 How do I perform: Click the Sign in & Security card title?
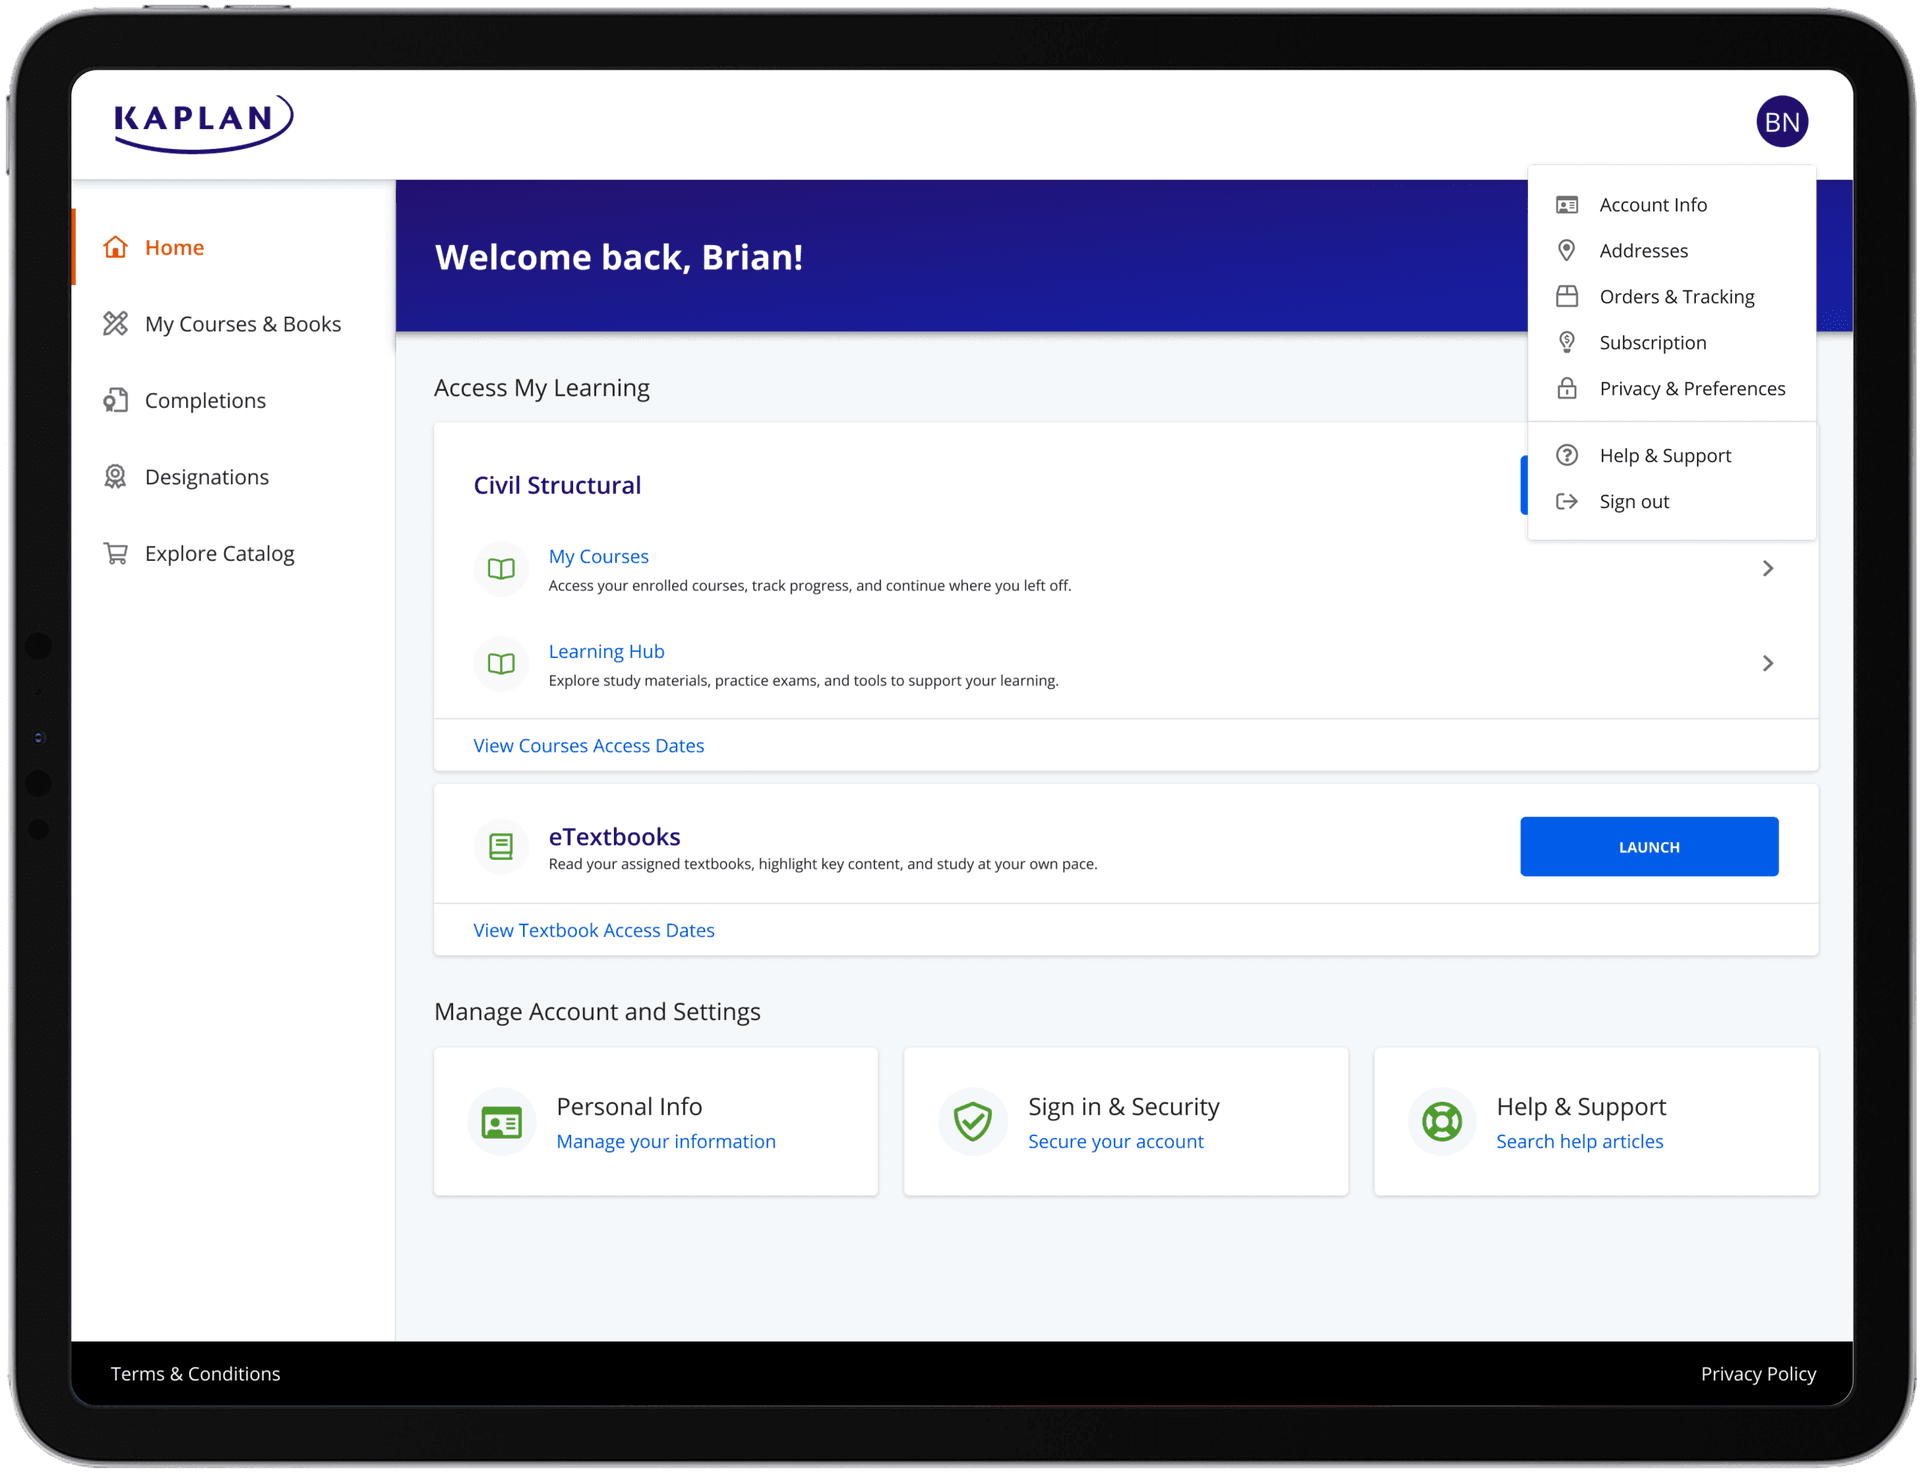(x=1123, y=1106)
